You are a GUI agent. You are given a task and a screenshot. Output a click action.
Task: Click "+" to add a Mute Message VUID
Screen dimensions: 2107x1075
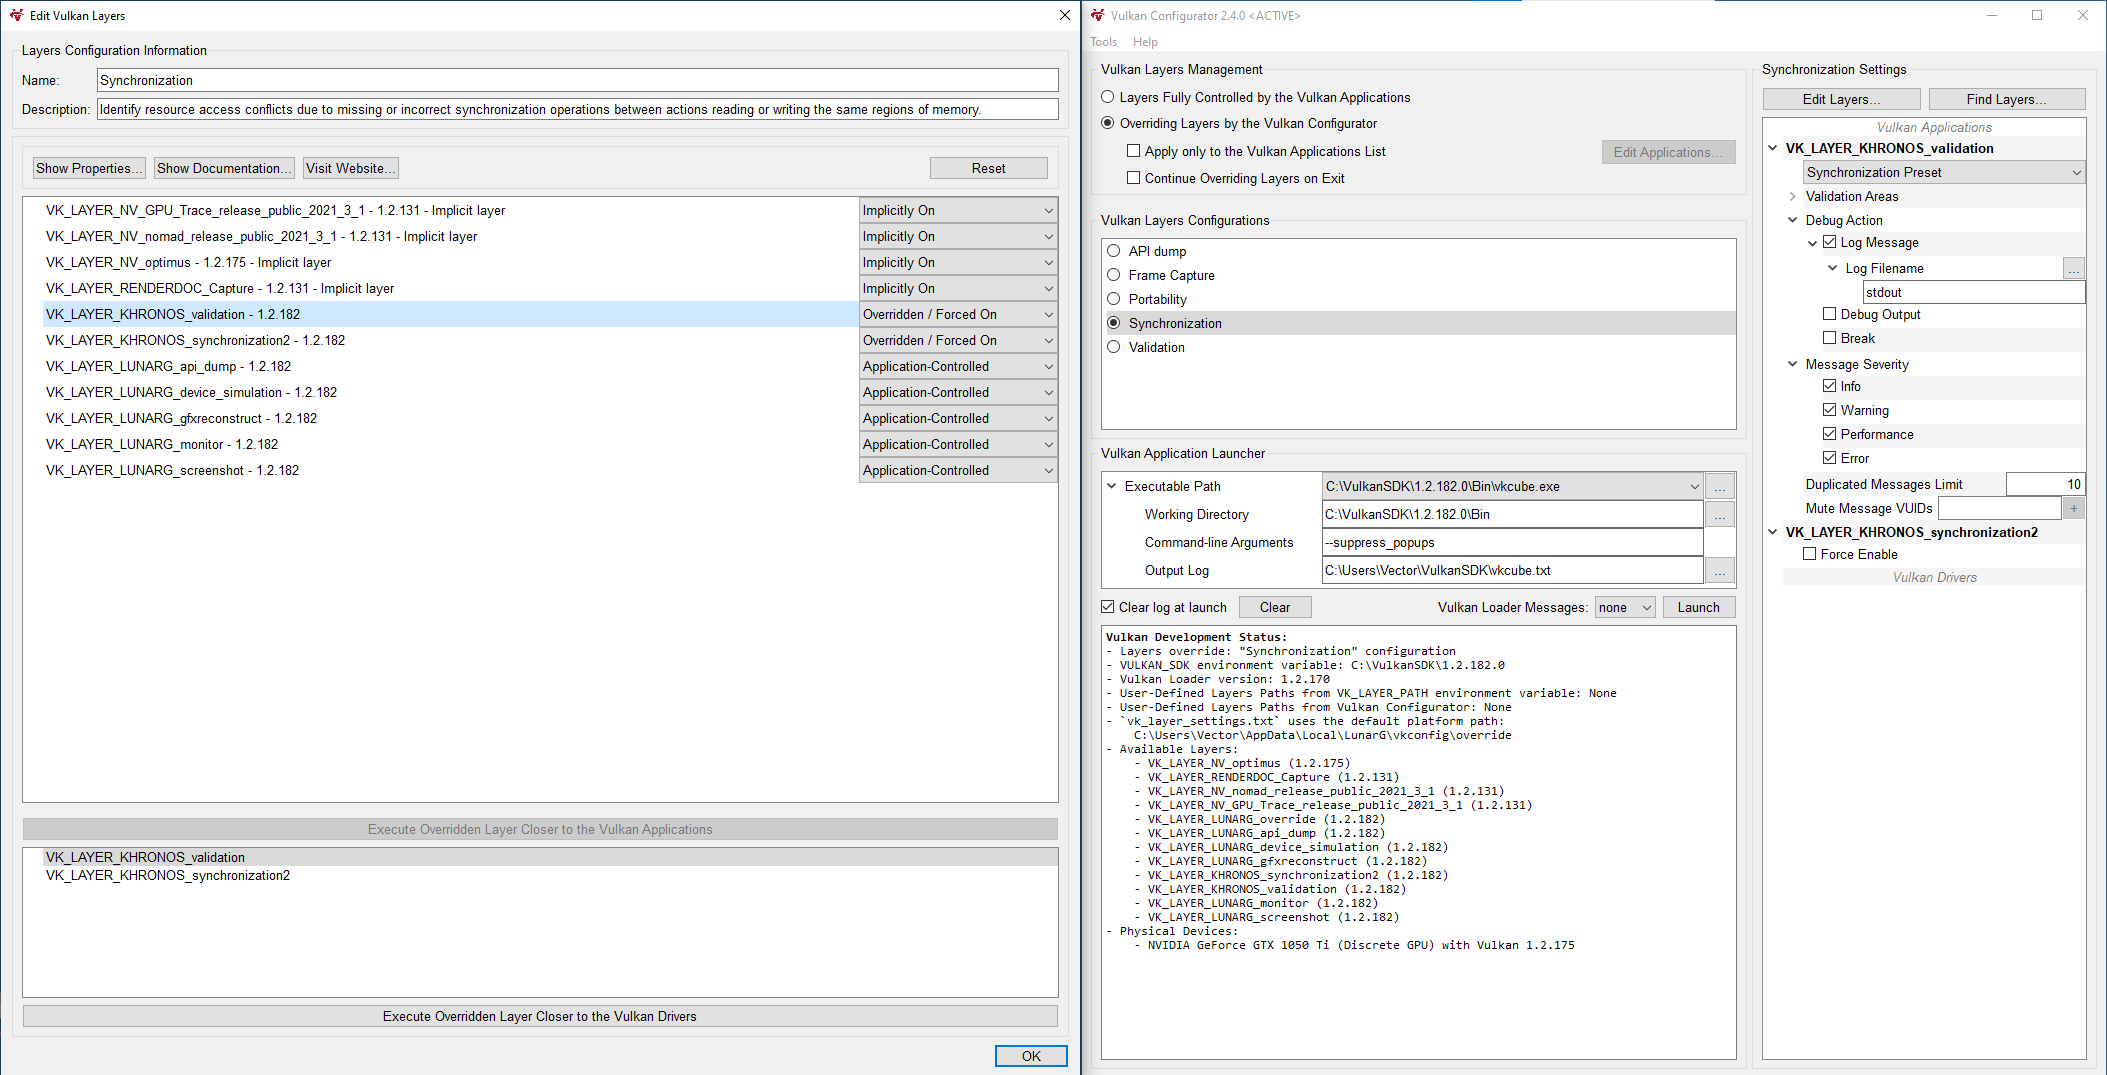[2074, 507]
